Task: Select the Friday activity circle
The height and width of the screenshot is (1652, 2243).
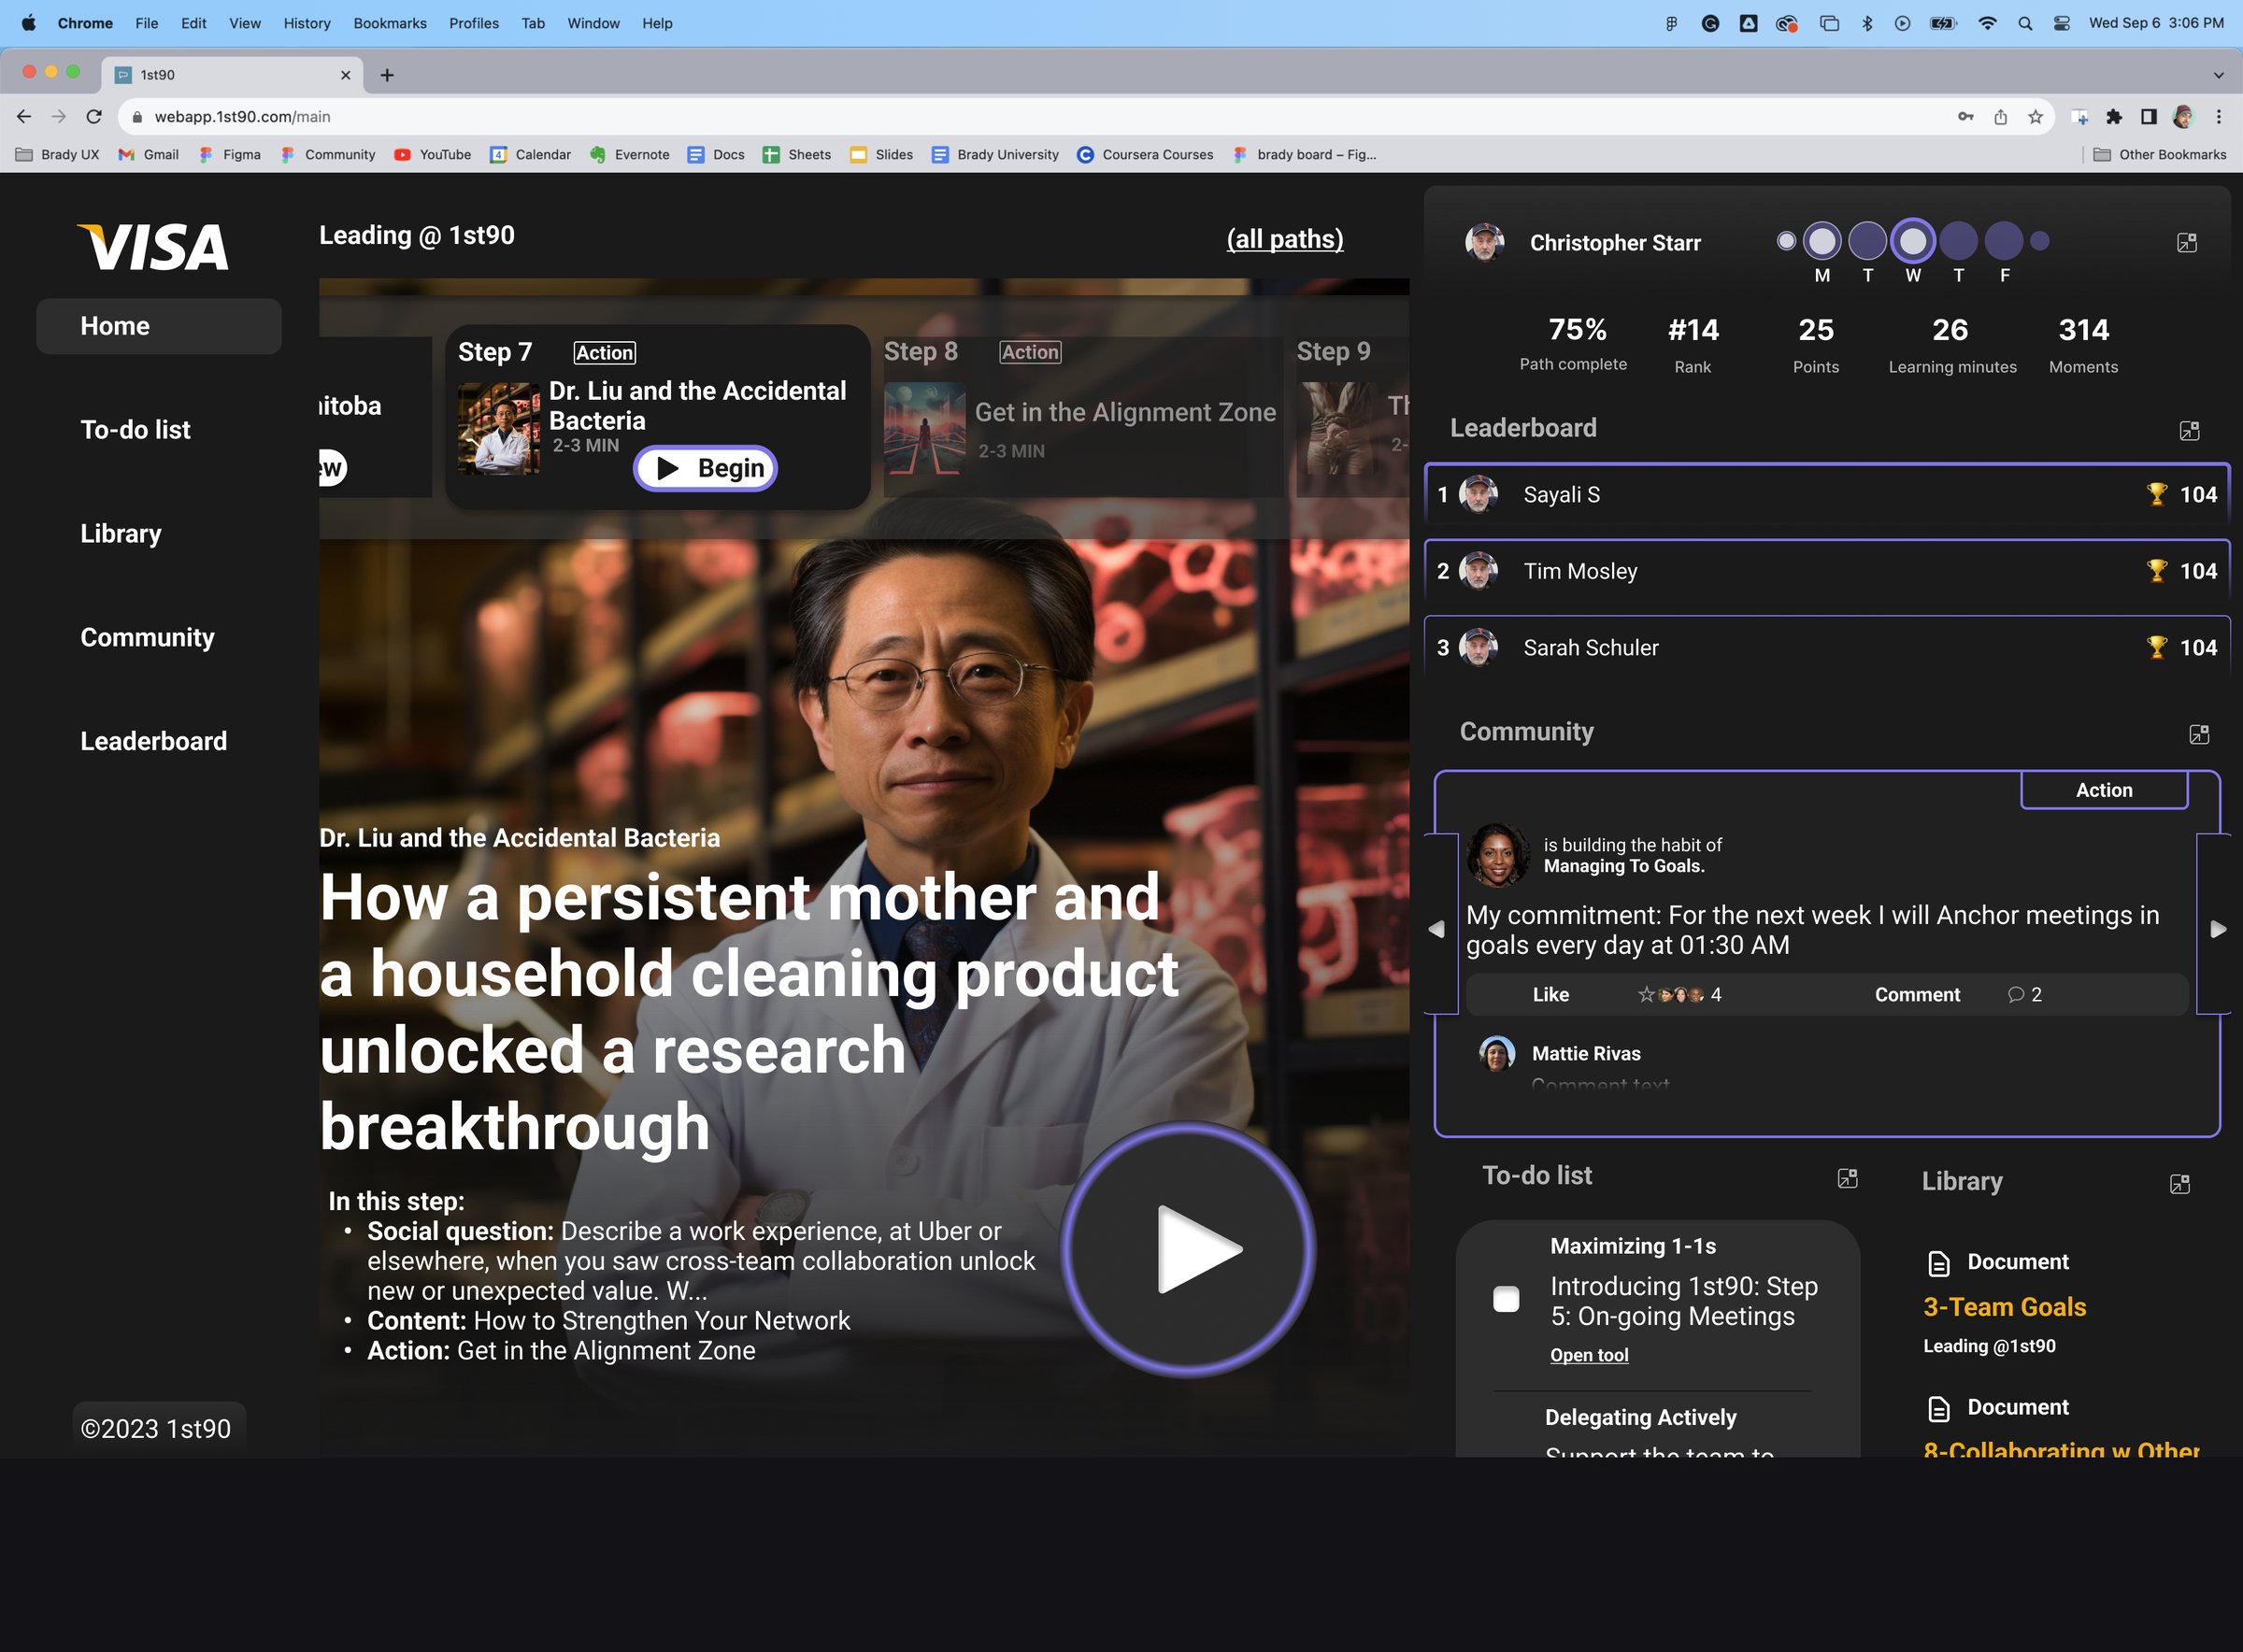Action: tap(2003, 241)
